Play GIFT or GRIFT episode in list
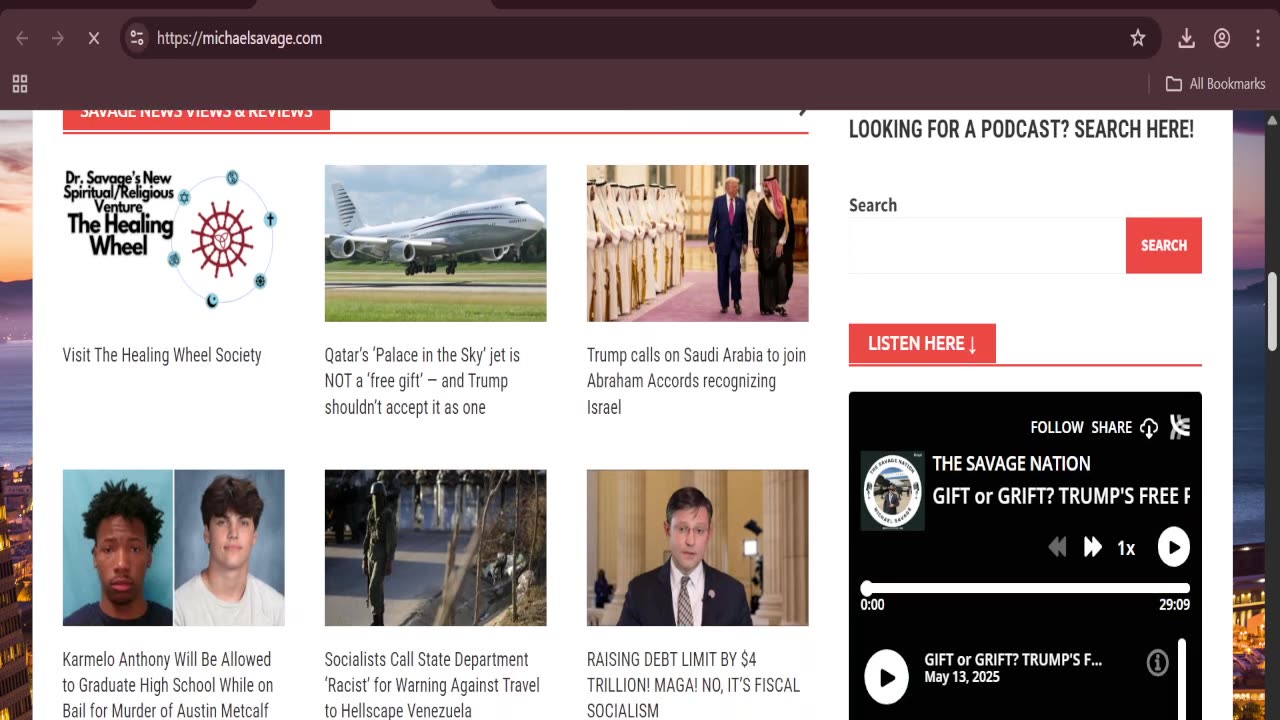 pos(887,677)
